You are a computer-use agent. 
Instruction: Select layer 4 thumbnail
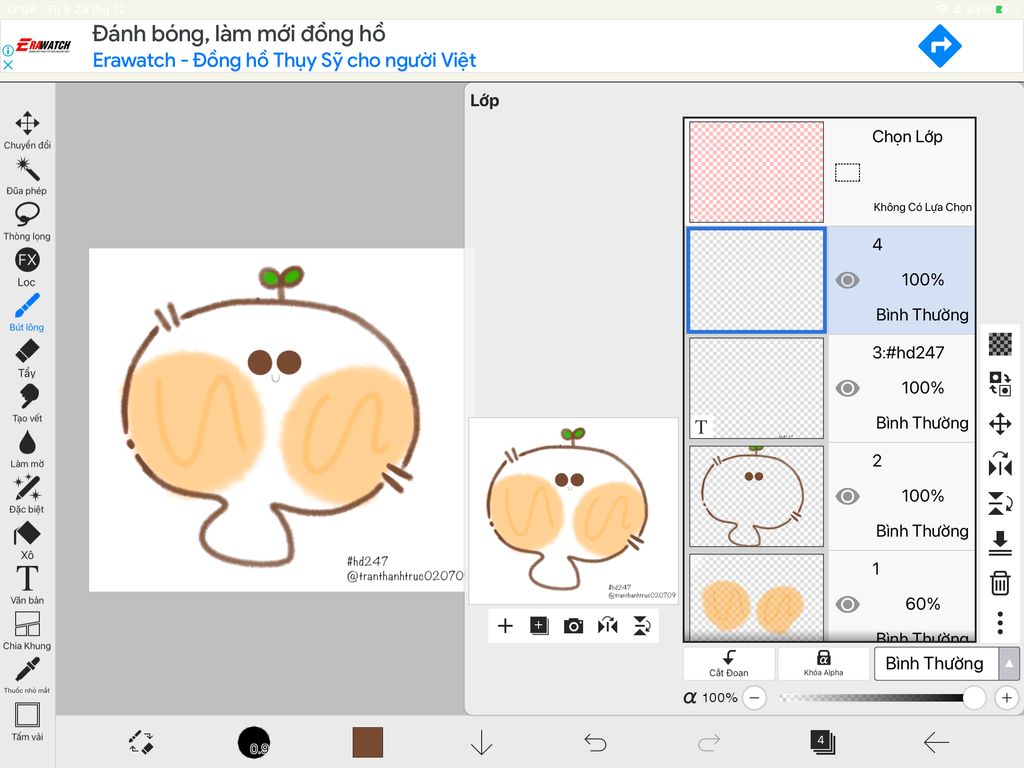click(756, 280)
